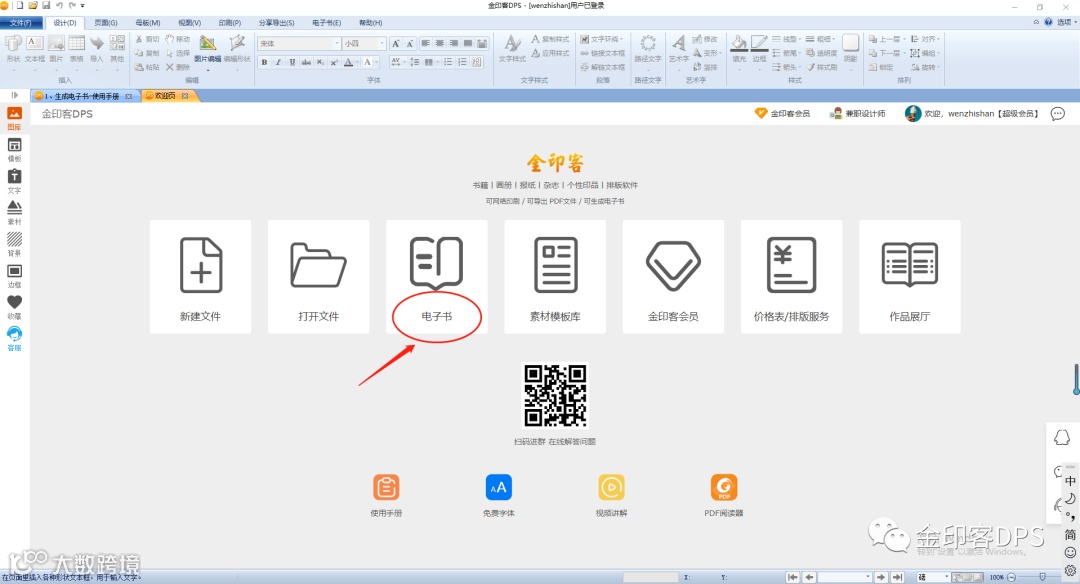This screenshot has width=1080, height=584.
Task: Open the 作品展厅 gallery card
Action: (x=910, y=277)
